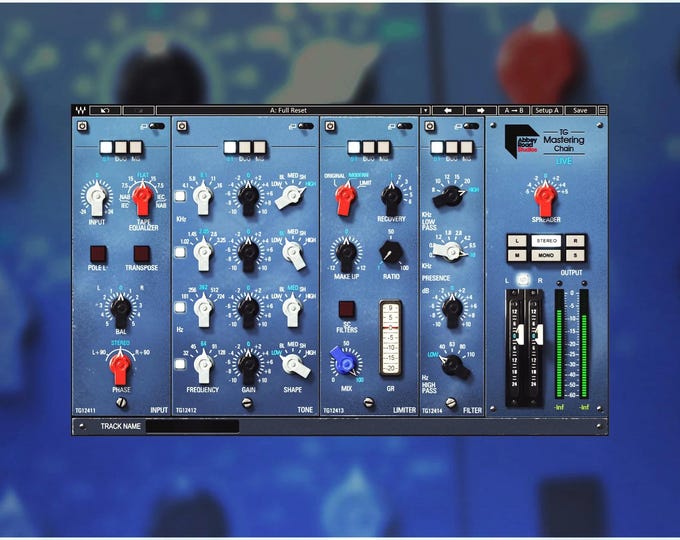Screen dimensions: 680x540
Task: Load the previous preset with the left arrow
Action: click(448, 111)
